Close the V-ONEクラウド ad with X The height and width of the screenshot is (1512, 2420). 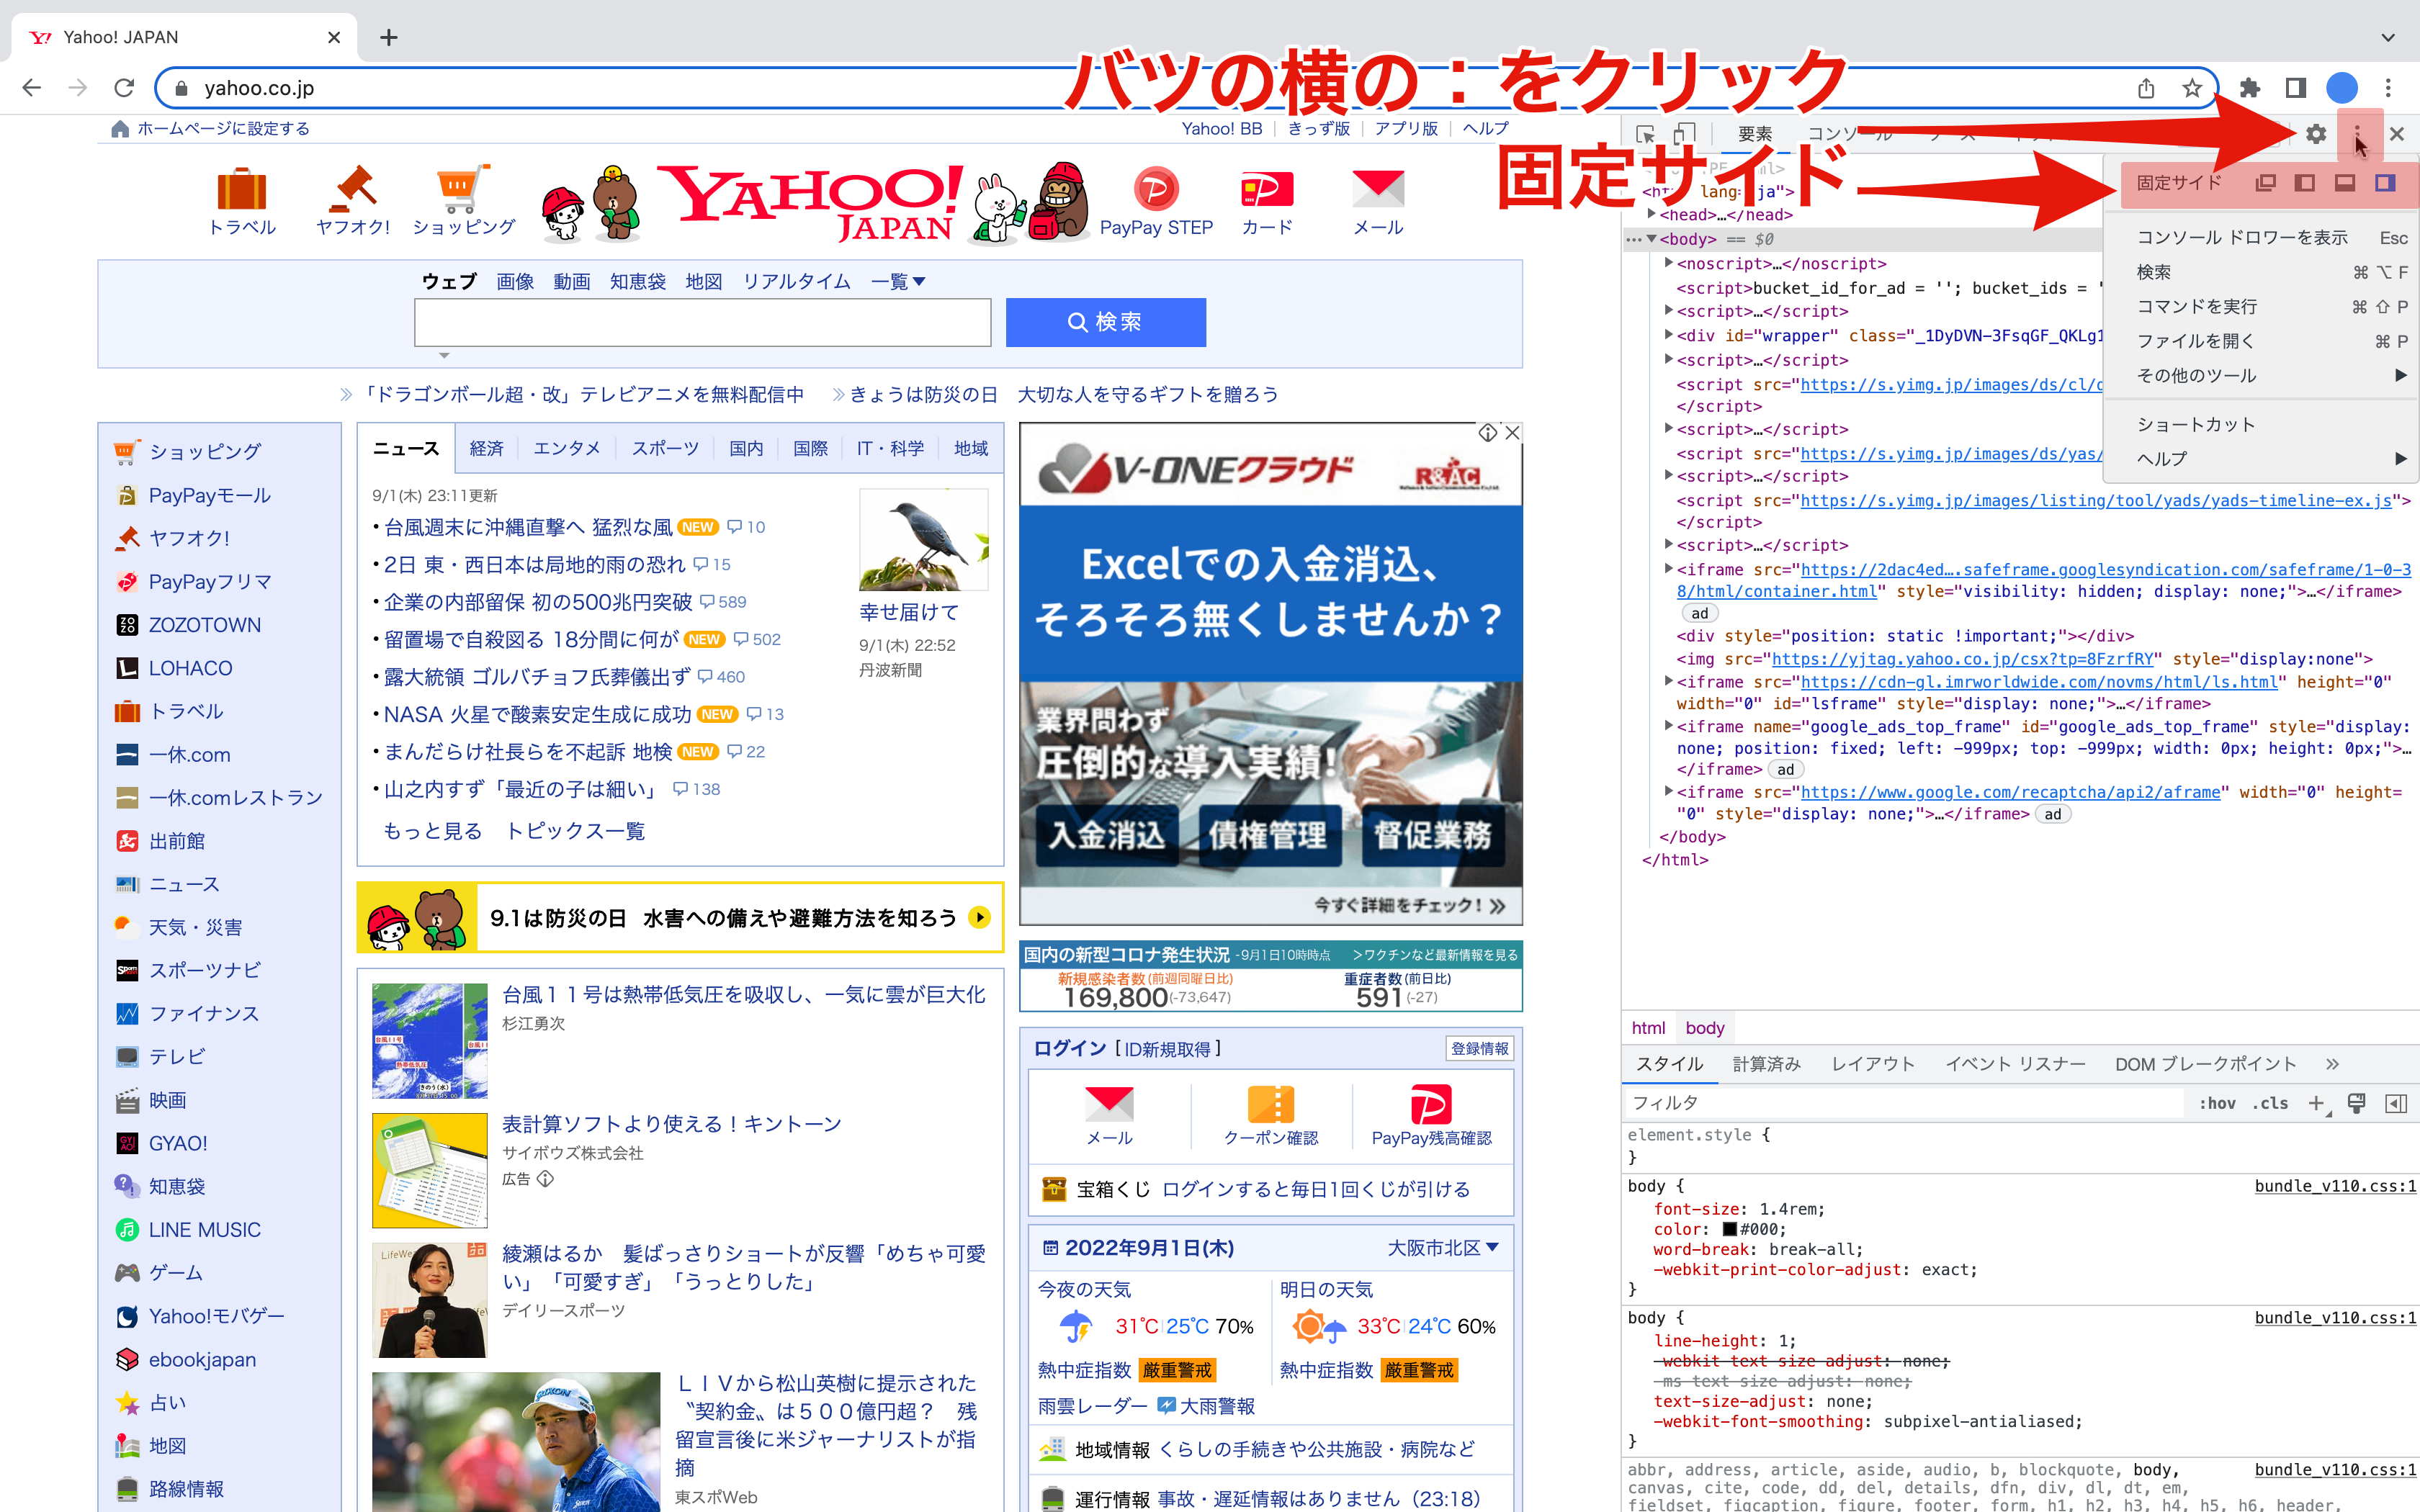coord(1512,433)
